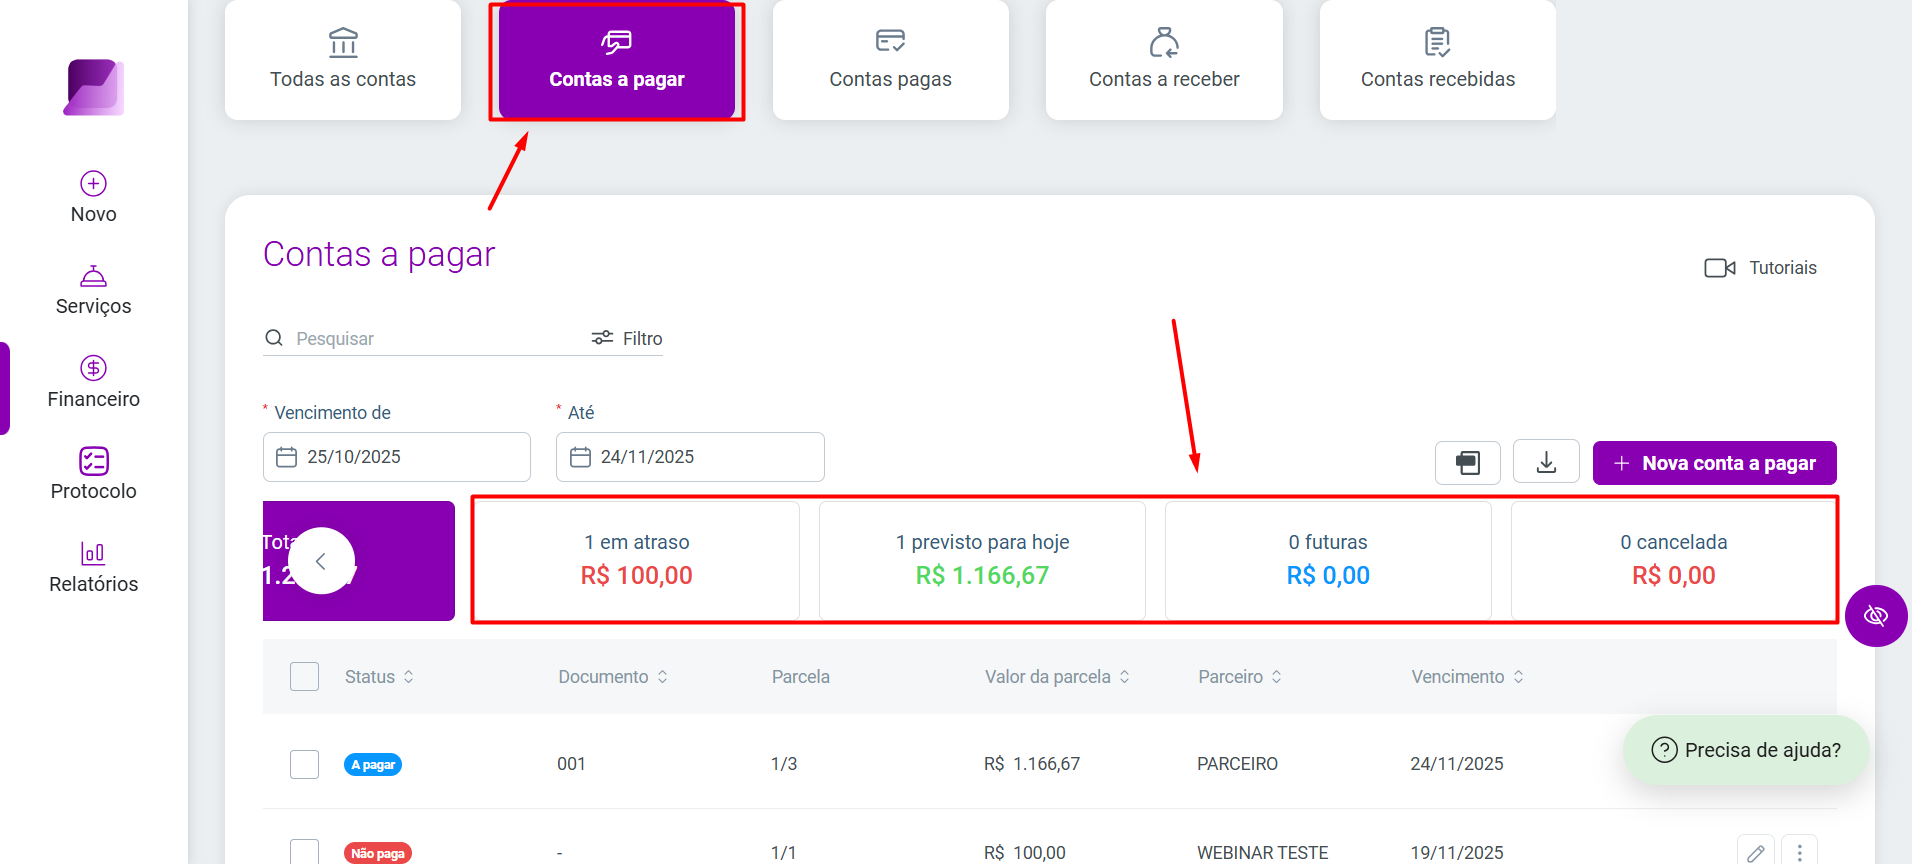
Task: Sort by Valor da parcela column
Action: click(x=1058, y=677)
